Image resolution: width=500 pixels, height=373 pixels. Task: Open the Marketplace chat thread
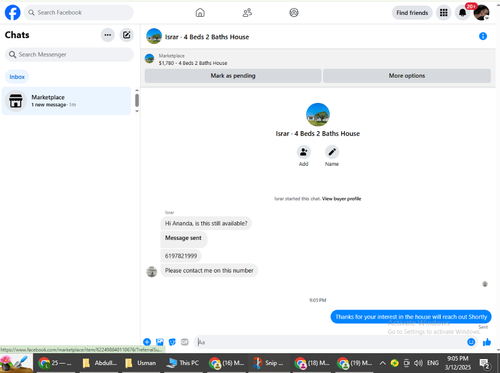point(66,101)
